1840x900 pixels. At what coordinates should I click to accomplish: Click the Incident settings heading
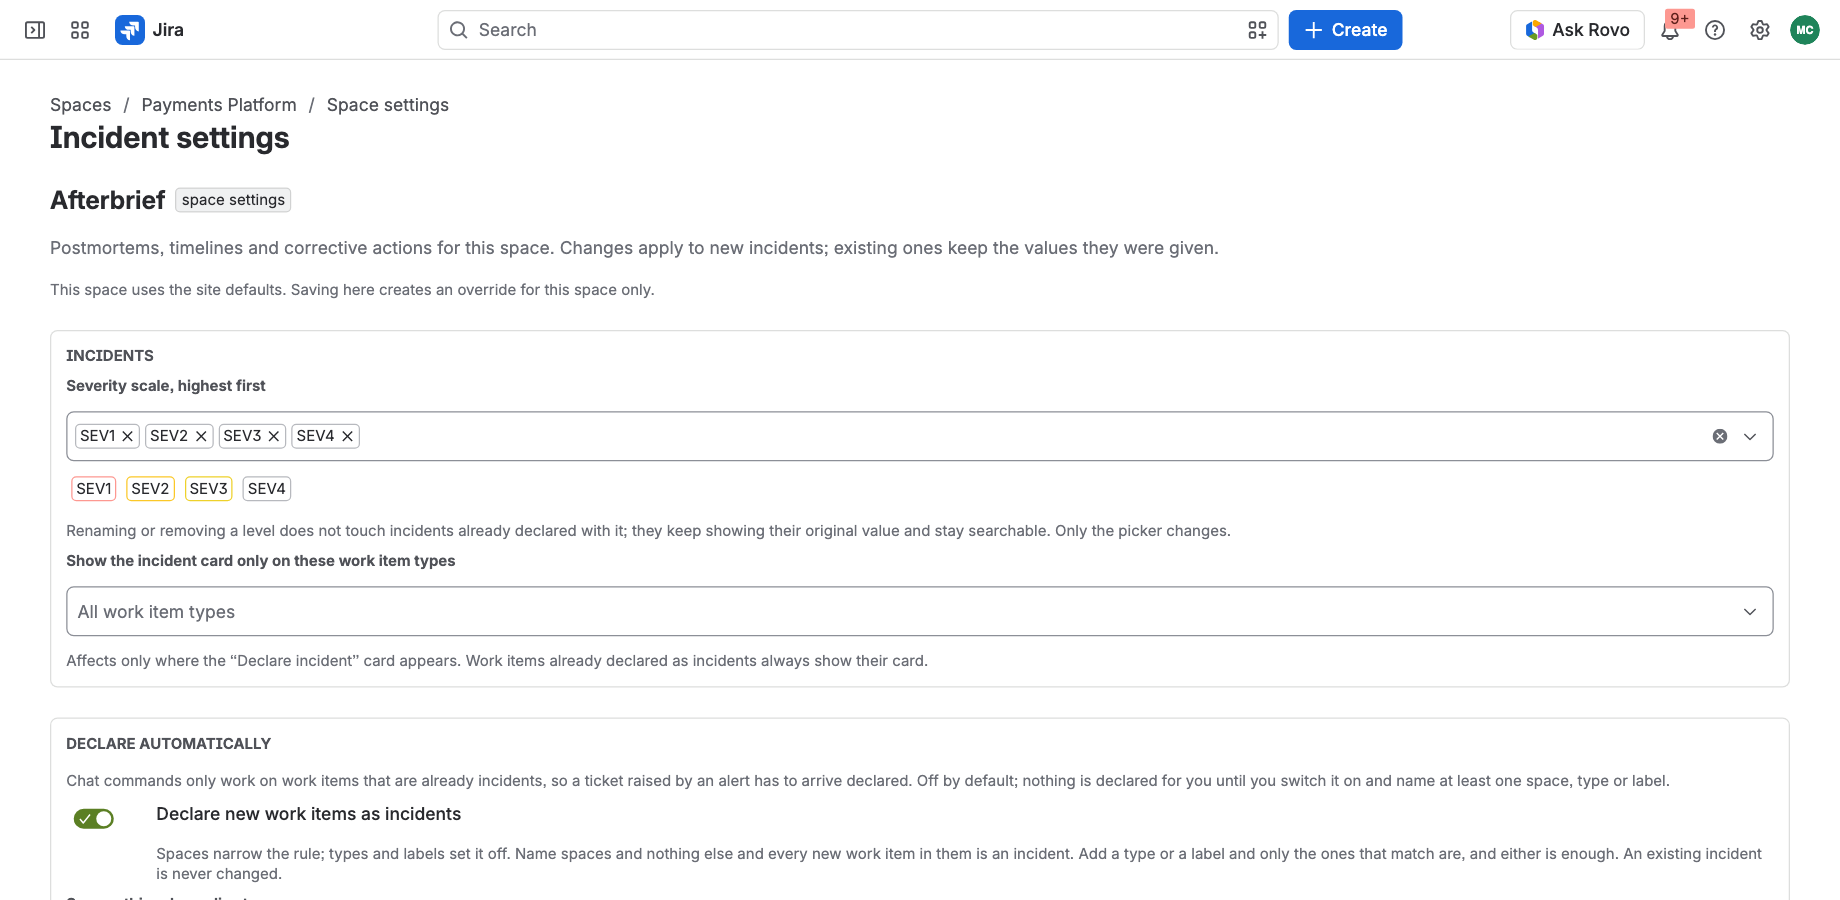pyautogui.click(x=170, y=138)
